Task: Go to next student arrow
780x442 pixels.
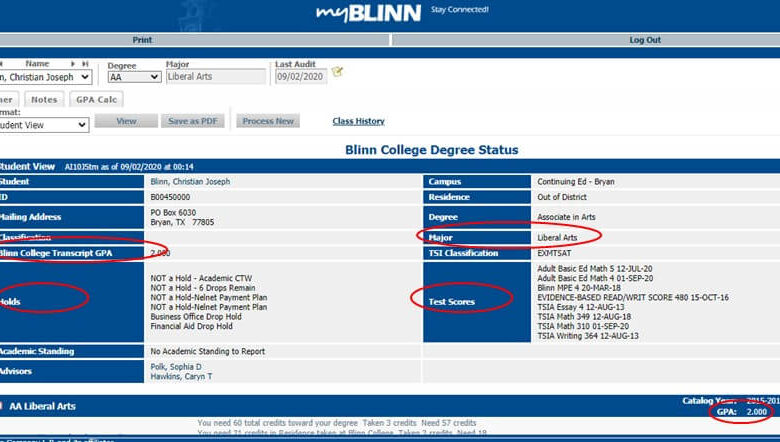Action: click(73, 64)
